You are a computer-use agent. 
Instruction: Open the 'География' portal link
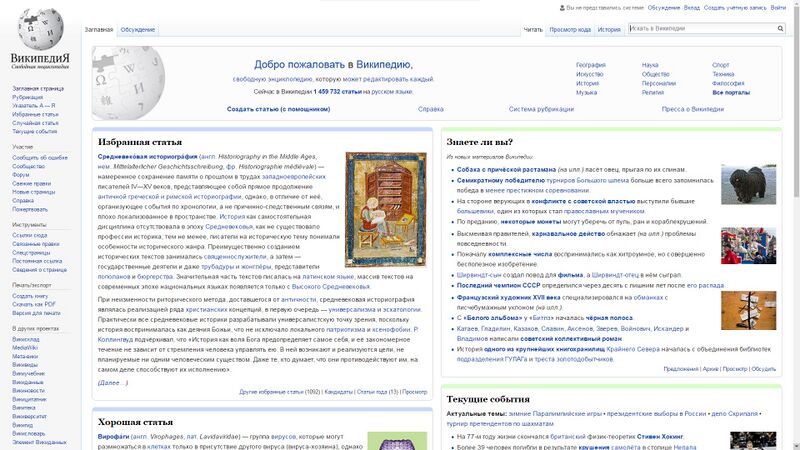point(591,65)
